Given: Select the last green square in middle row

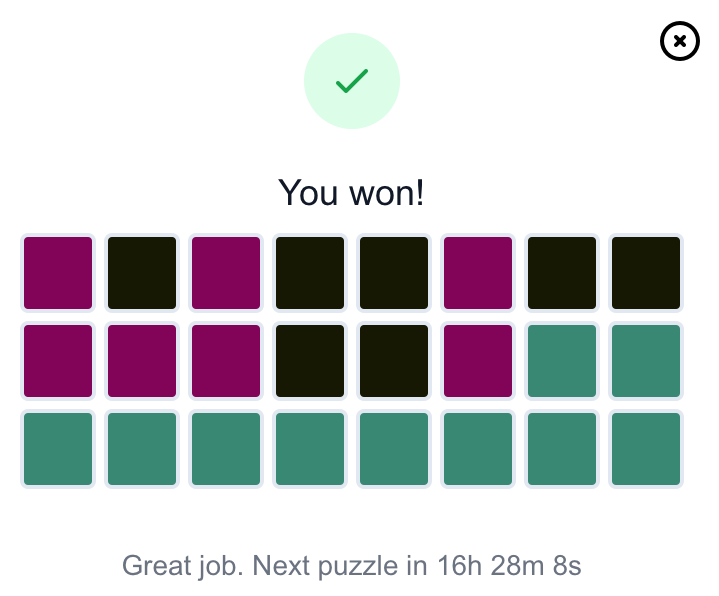Looking at the screenshot, I should click(x=646, y=361).
